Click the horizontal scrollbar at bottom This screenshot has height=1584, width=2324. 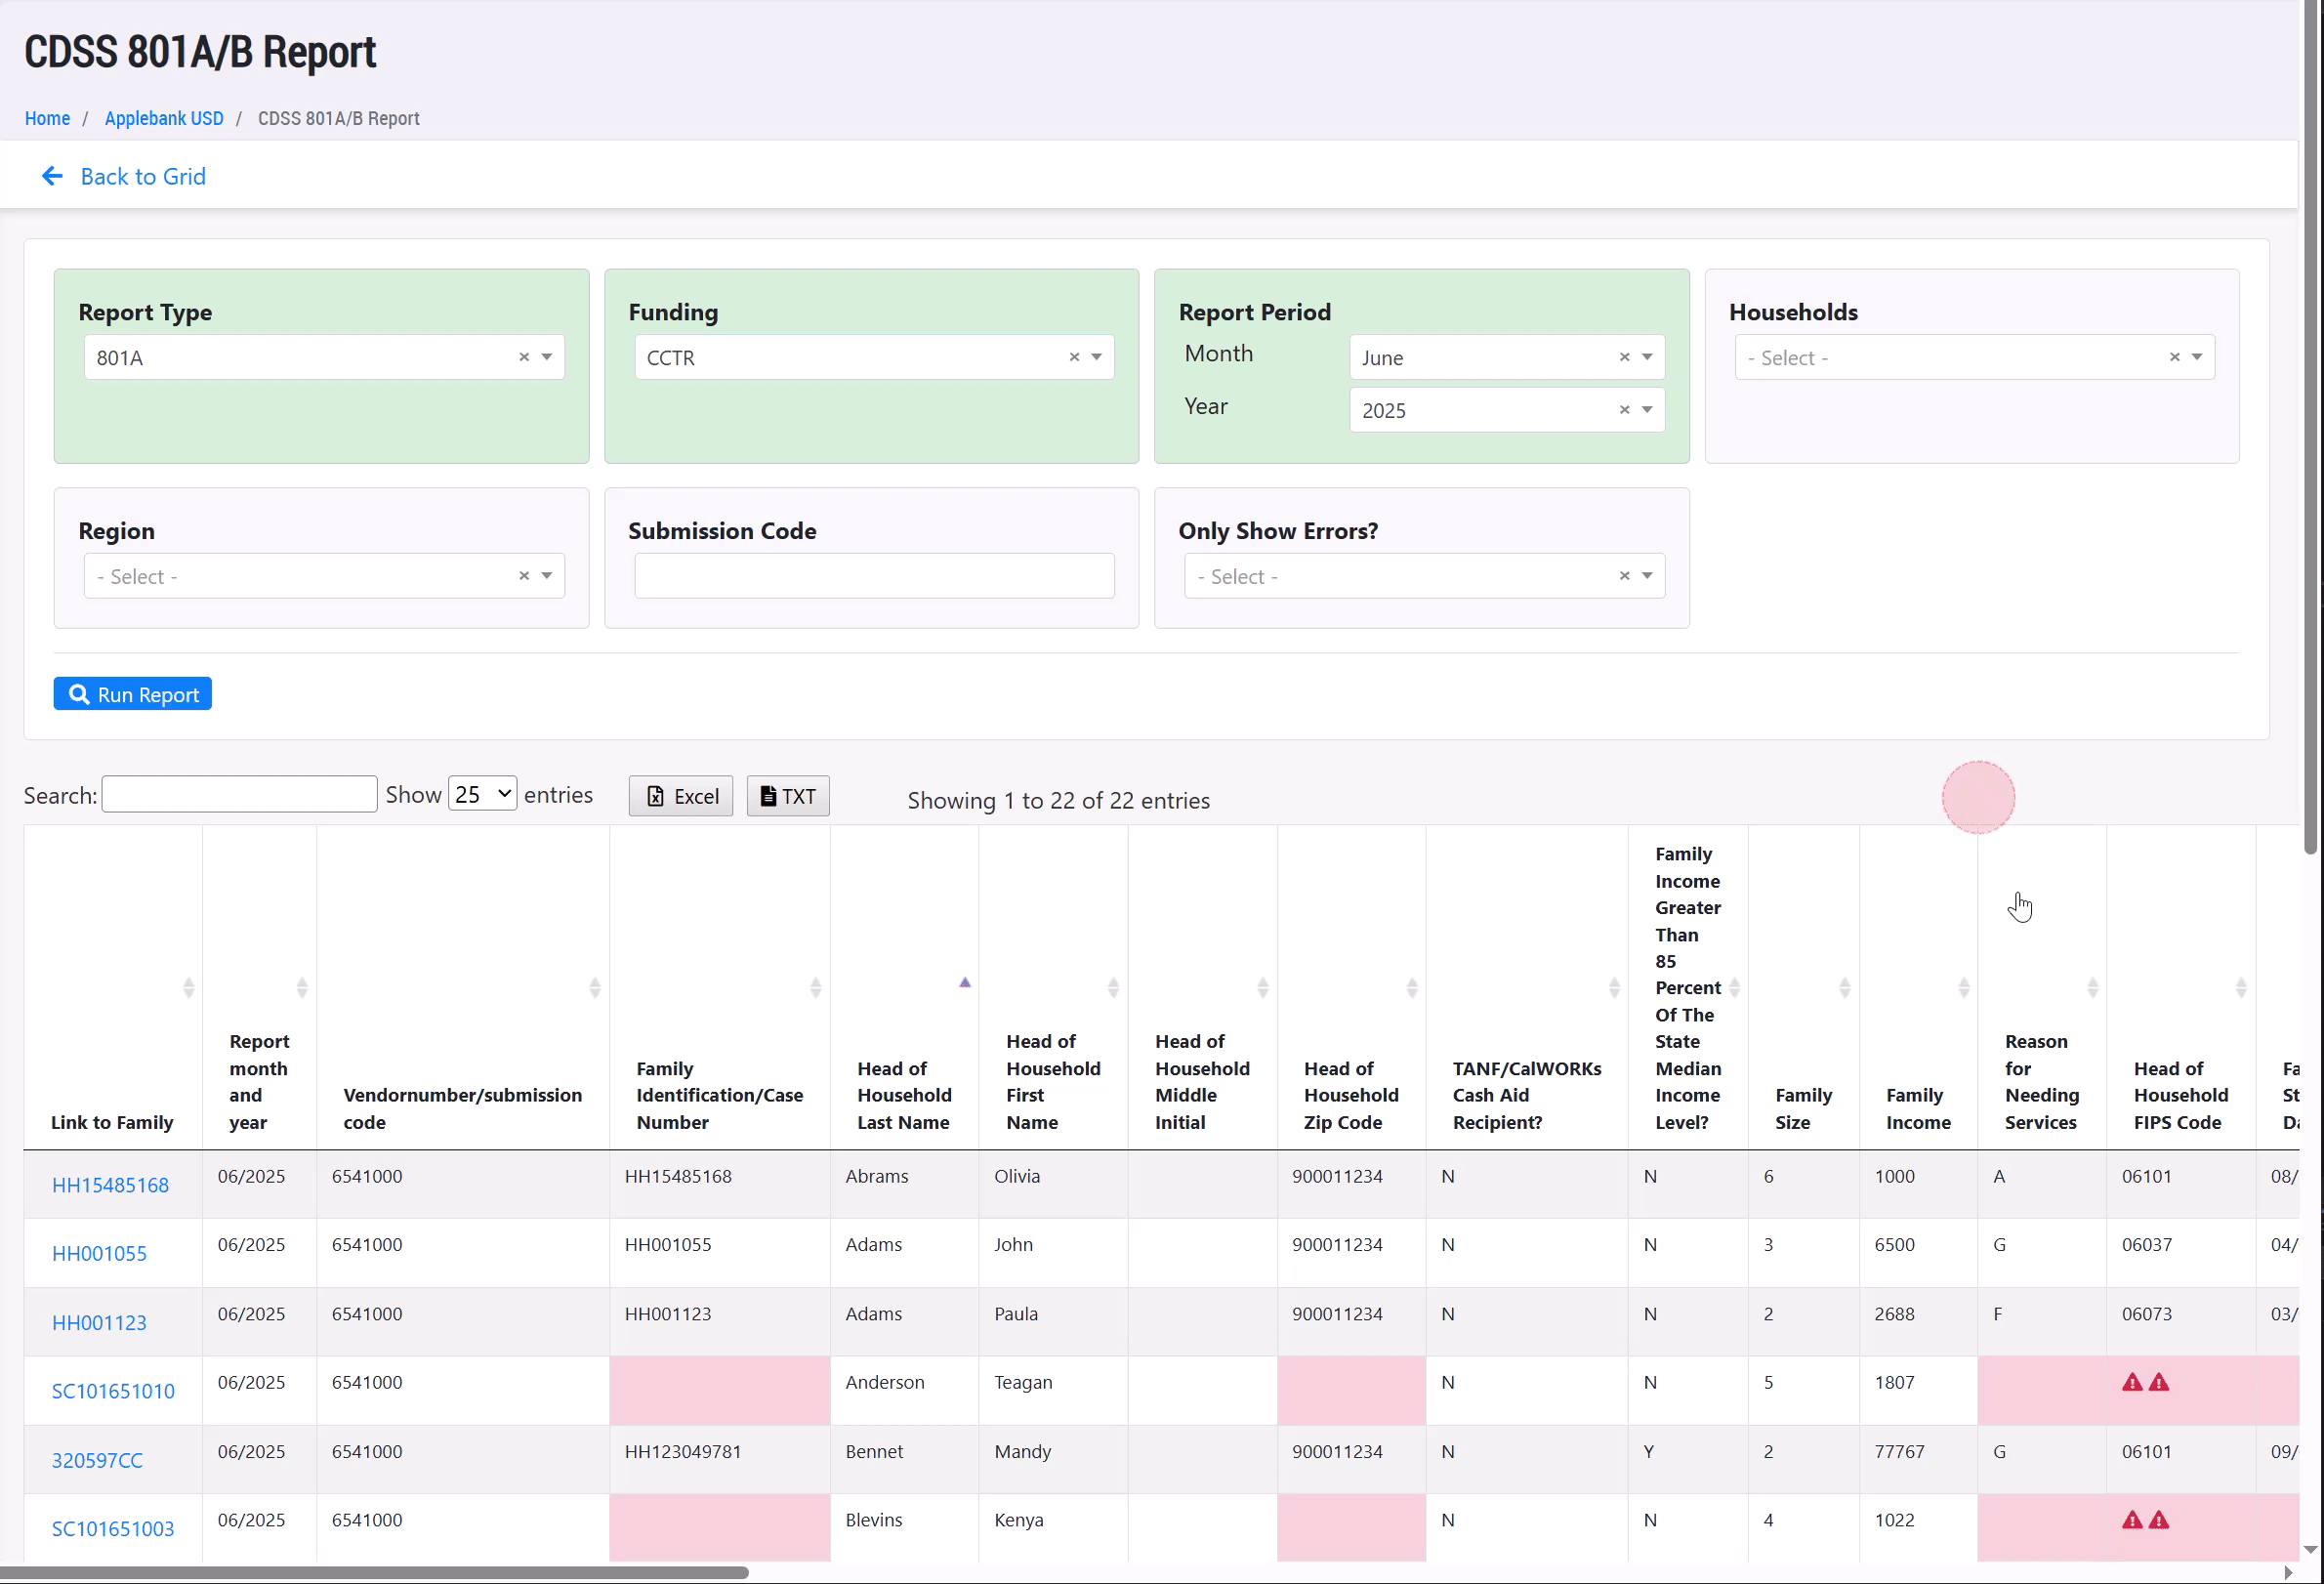(375, 1573)
